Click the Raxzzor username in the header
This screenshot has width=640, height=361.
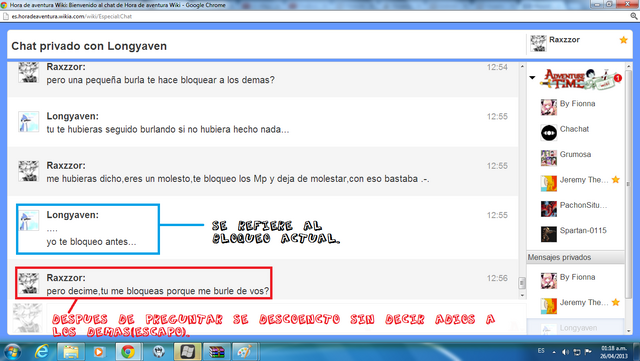(564, 40)
